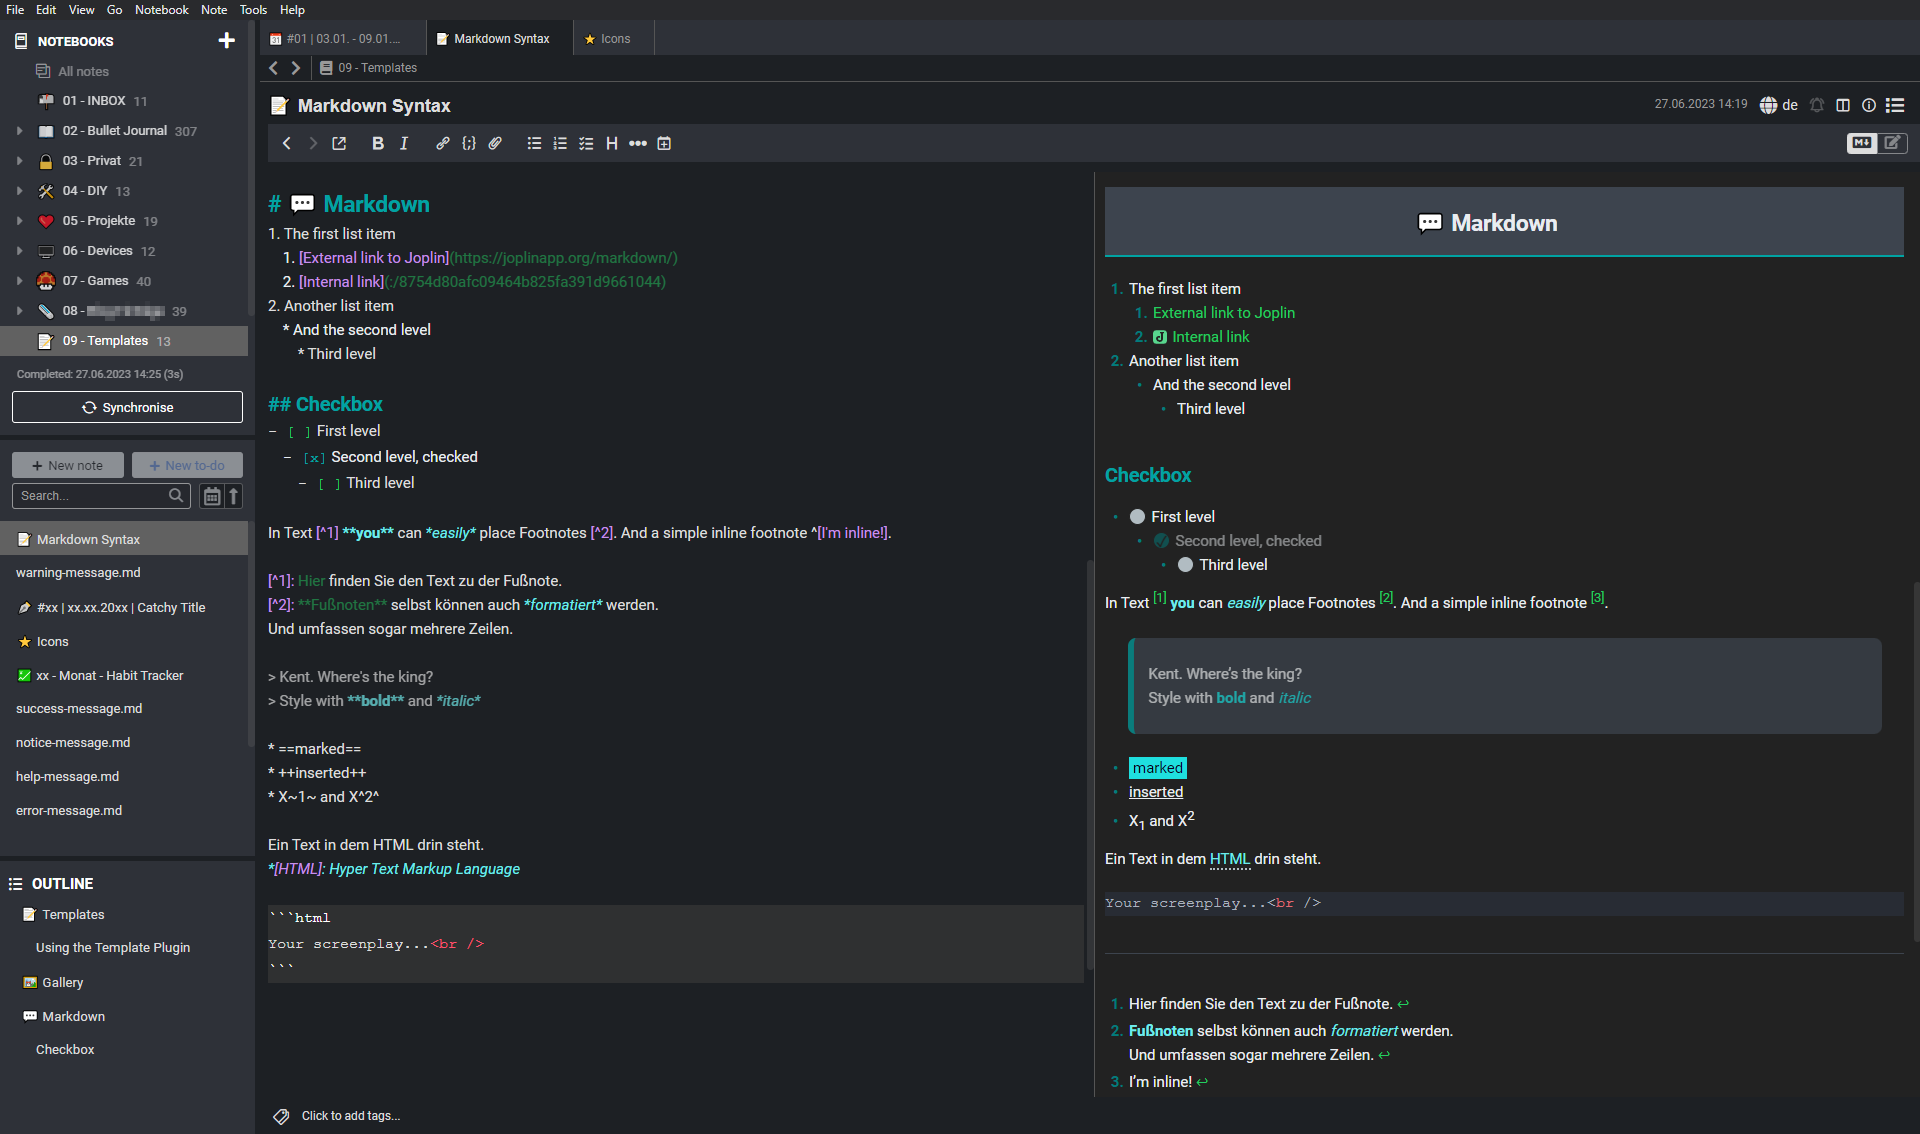Toggle bold formatting icon in toolbar
Image resolution: width=1920 pixels, height=1134 pixels.
(378, 143)
